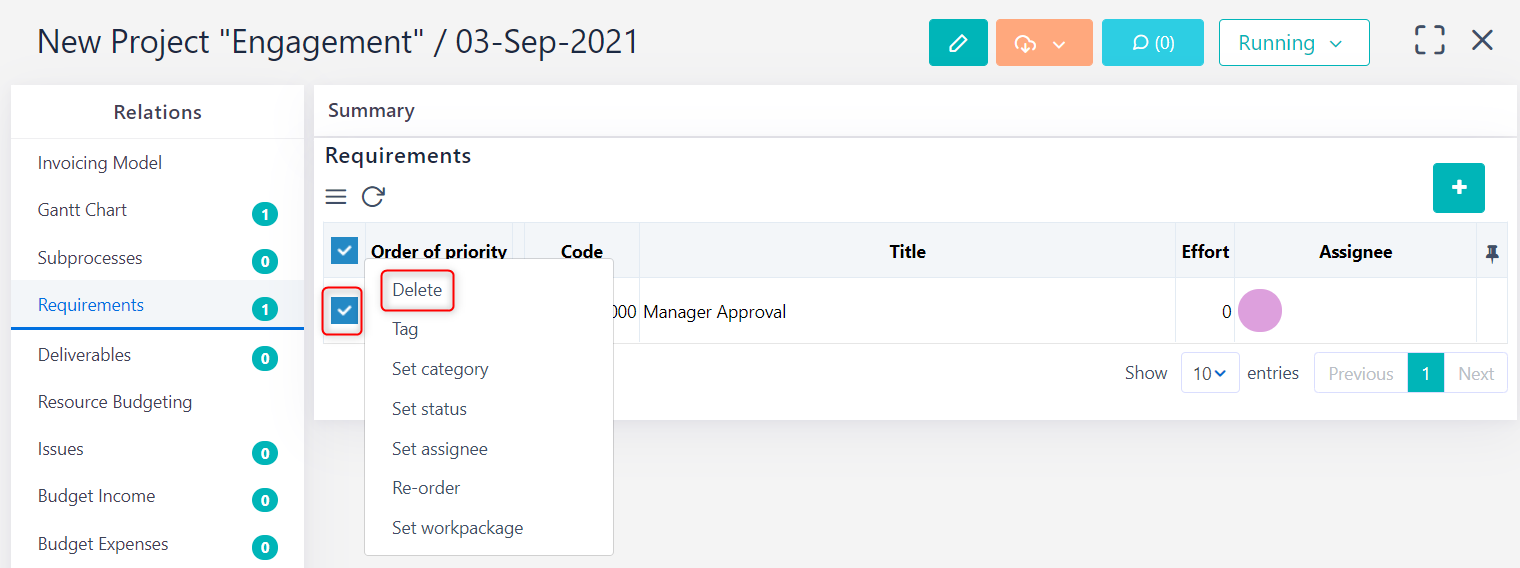Screen dimensions: 1520x568
Task: Click the Deliverables count badge
Action: 265,358
